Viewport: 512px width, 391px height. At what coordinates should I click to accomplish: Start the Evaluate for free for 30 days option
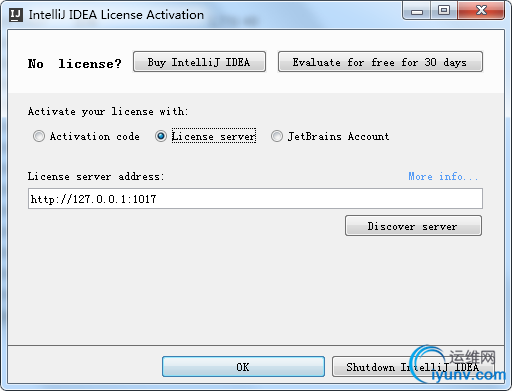tap(380, 62)
